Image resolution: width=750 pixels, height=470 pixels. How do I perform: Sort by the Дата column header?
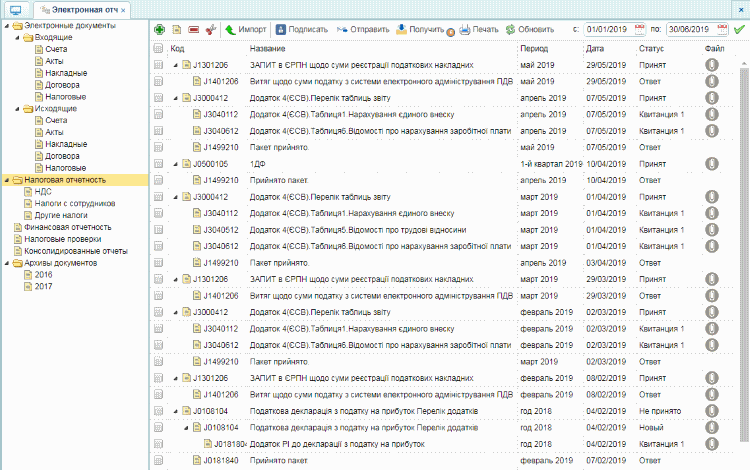tap(595, 49)
